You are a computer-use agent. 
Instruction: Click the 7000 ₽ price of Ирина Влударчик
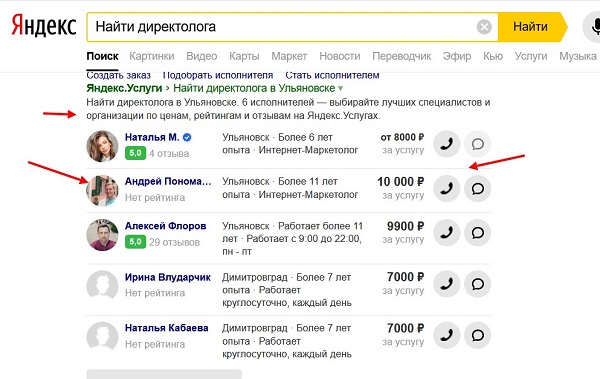coord(405,277)
